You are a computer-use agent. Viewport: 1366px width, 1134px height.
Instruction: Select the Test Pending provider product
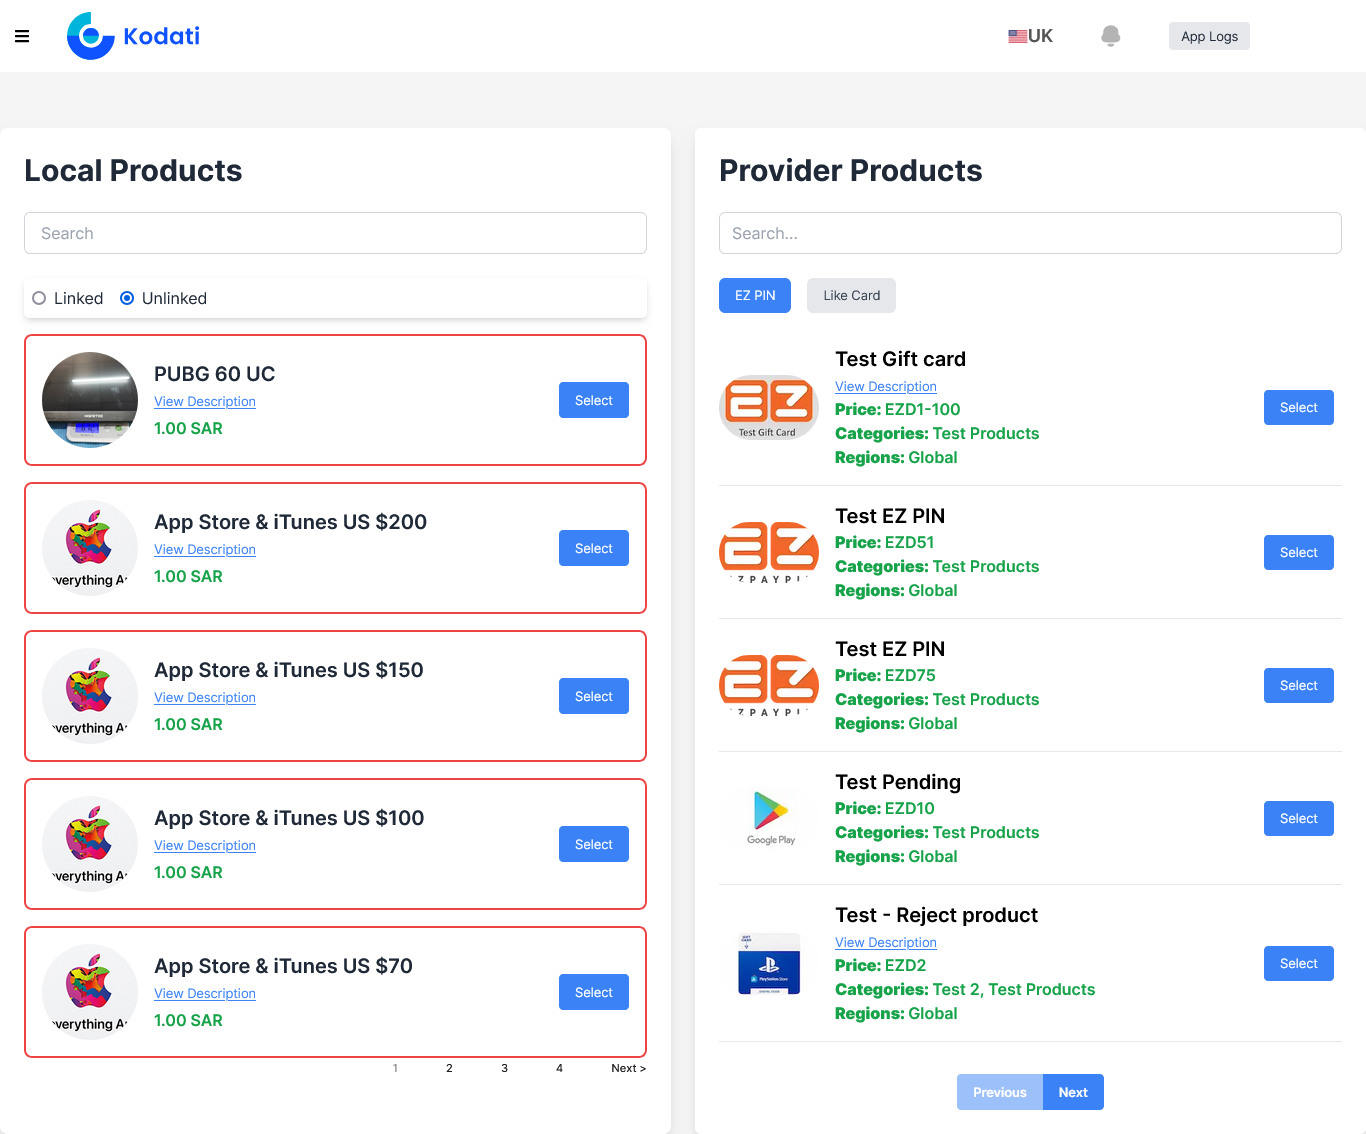[x=1299, y=818]
